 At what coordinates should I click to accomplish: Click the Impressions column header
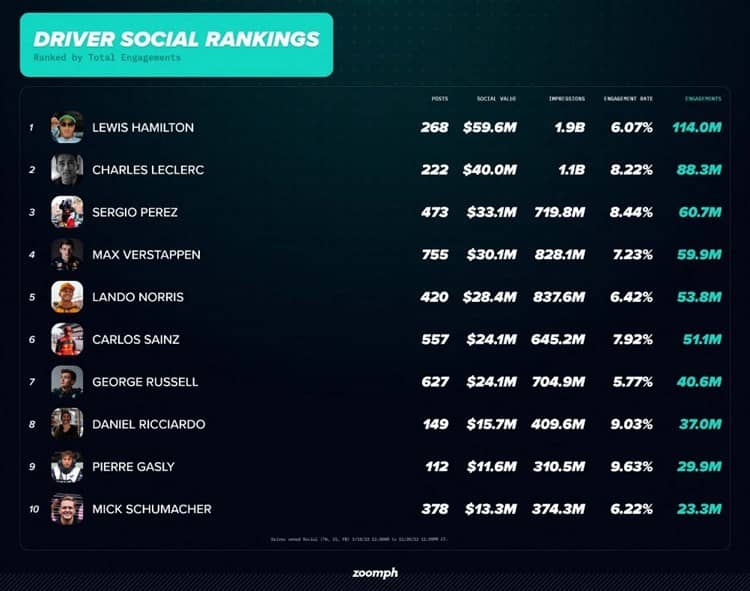566,99
